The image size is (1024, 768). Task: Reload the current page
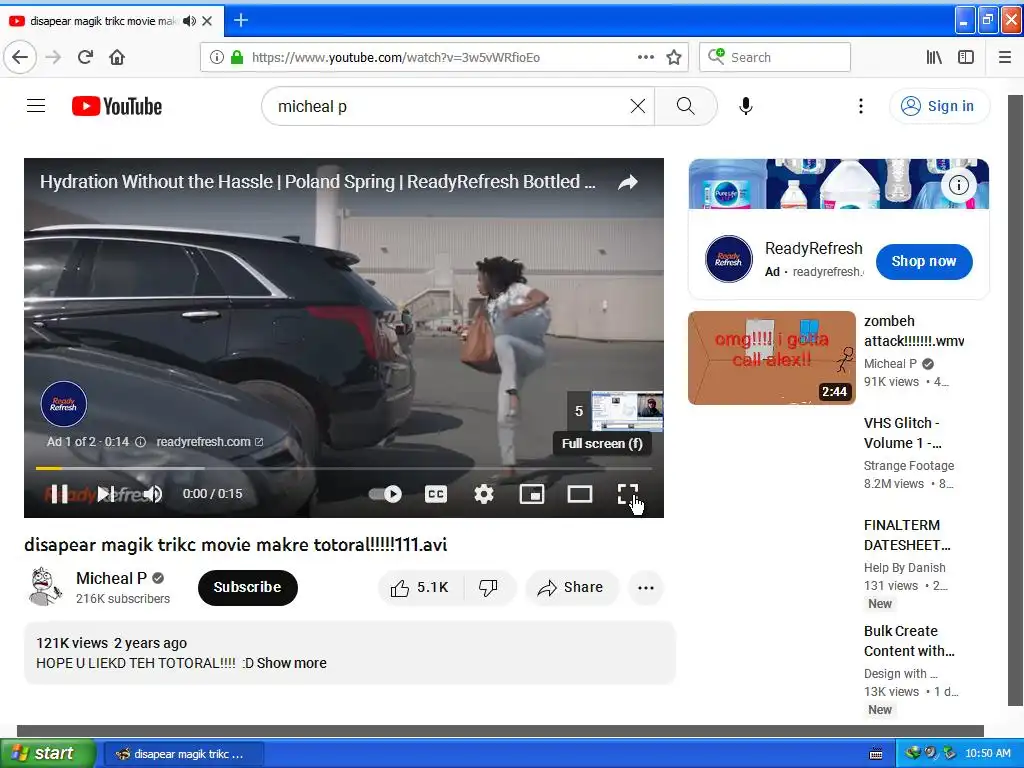click(85, 57)
